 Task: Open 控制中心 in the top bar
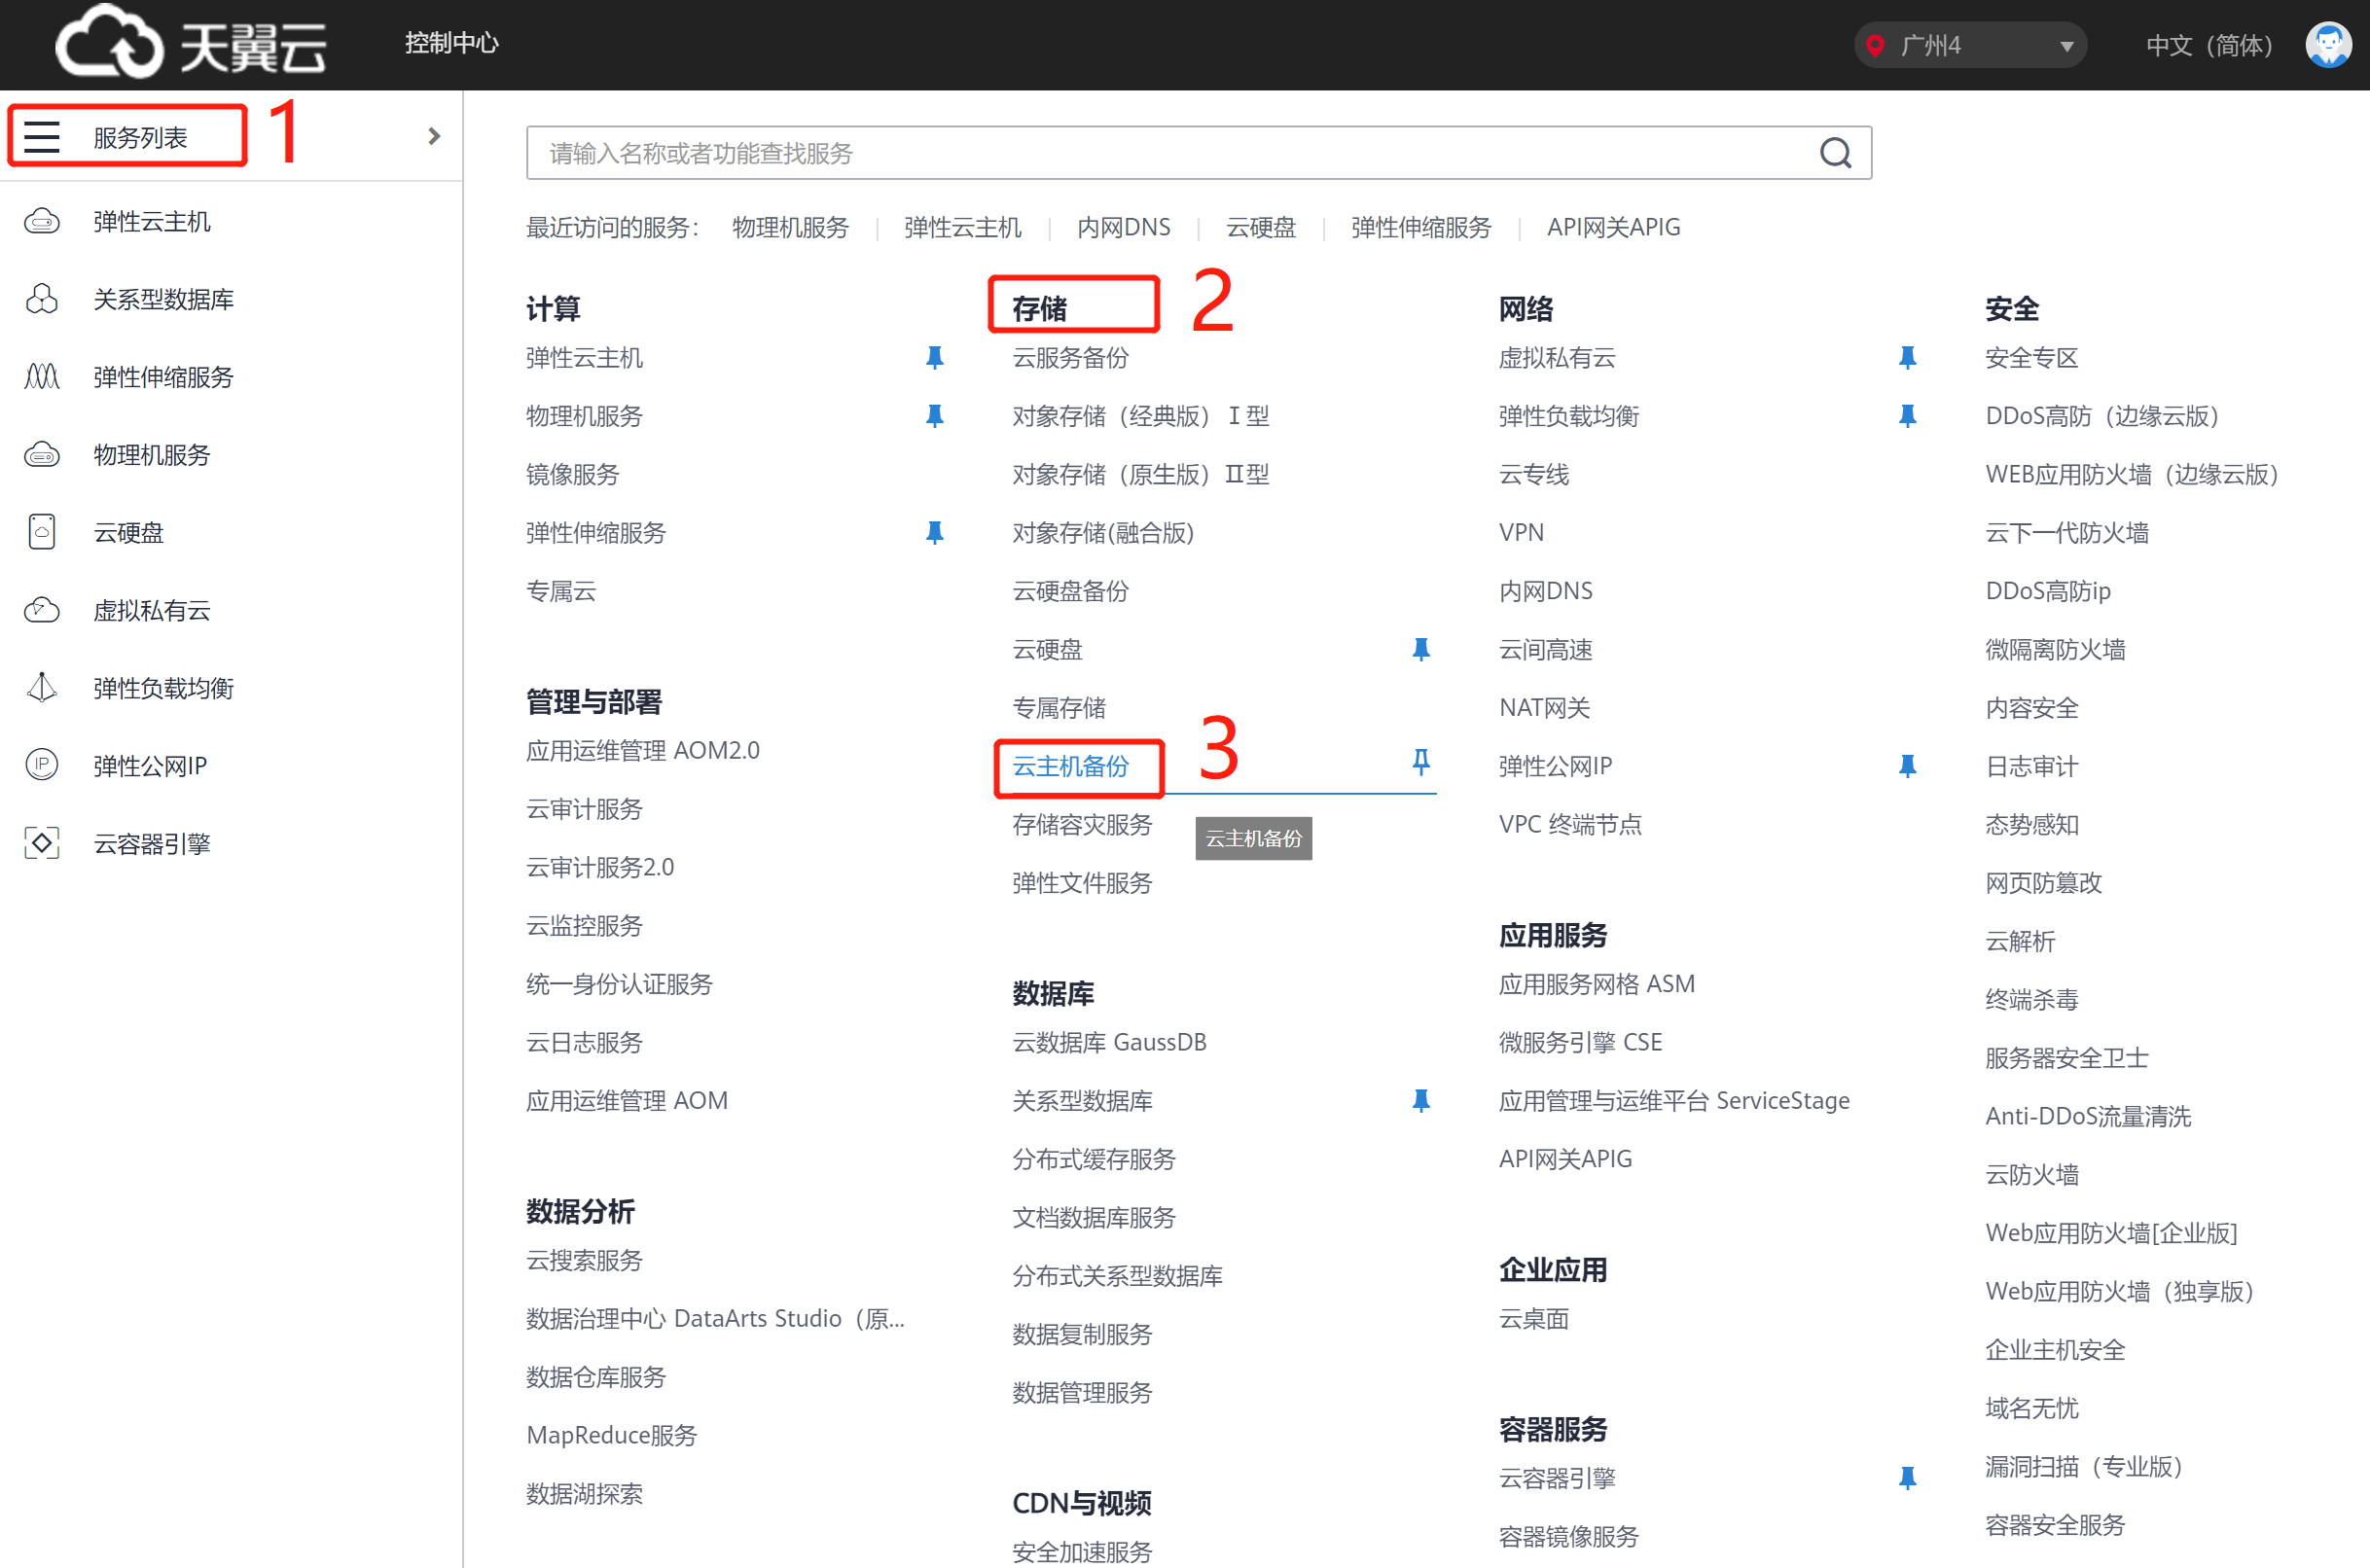pos(452,43)
